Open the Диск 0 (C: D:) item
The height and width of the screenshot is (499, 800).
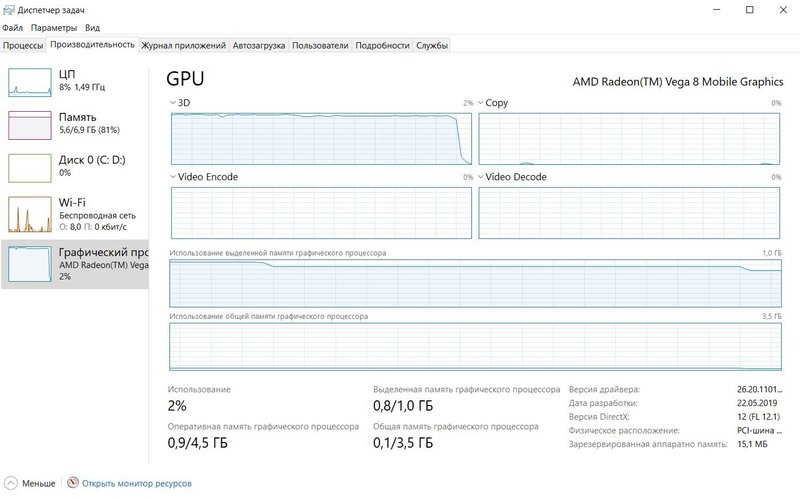click(x=75, y=168)
